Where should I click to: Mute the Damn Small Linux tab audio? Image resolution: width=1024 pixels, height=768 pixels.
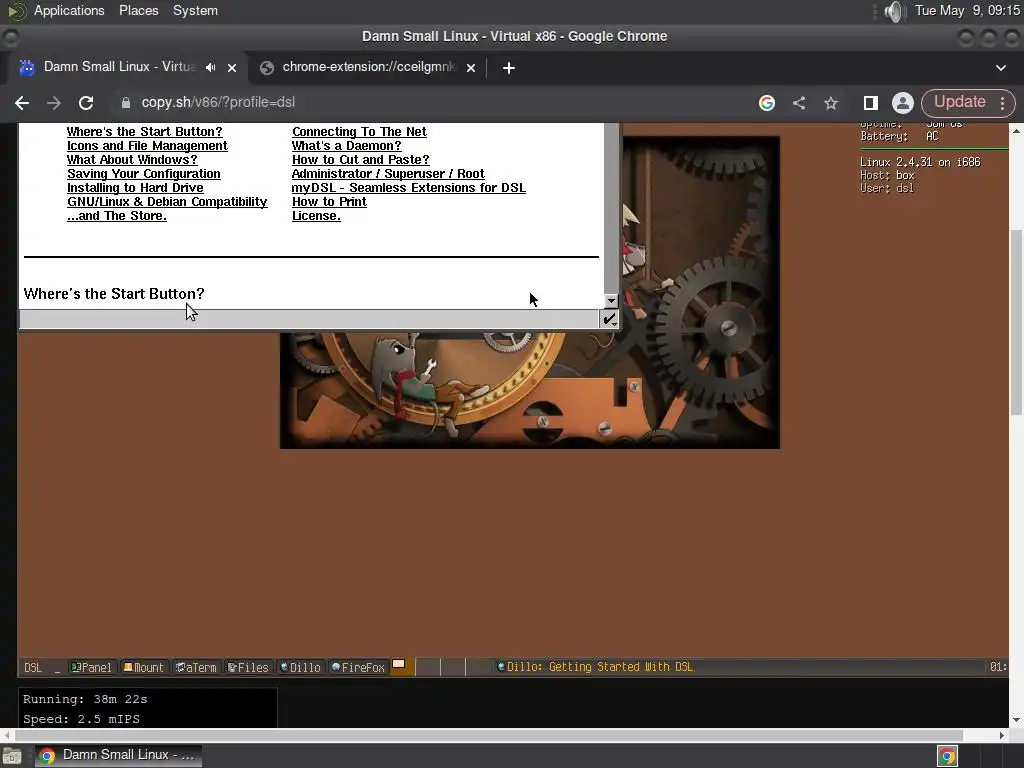coord(210,67)
